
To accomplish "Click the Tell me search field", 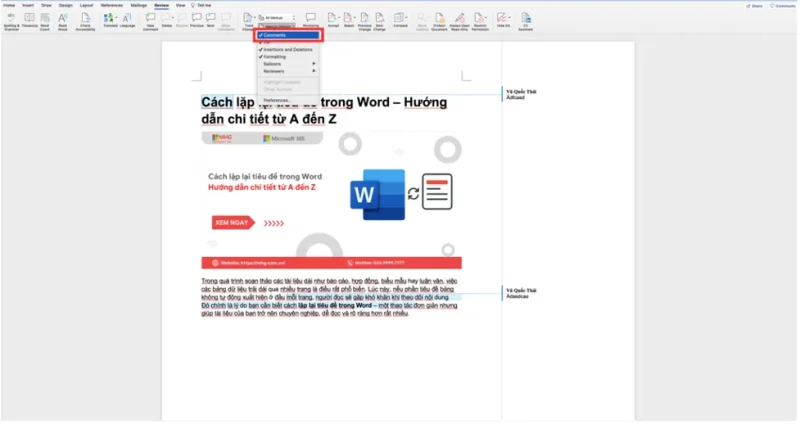I will tap(201, 5).
